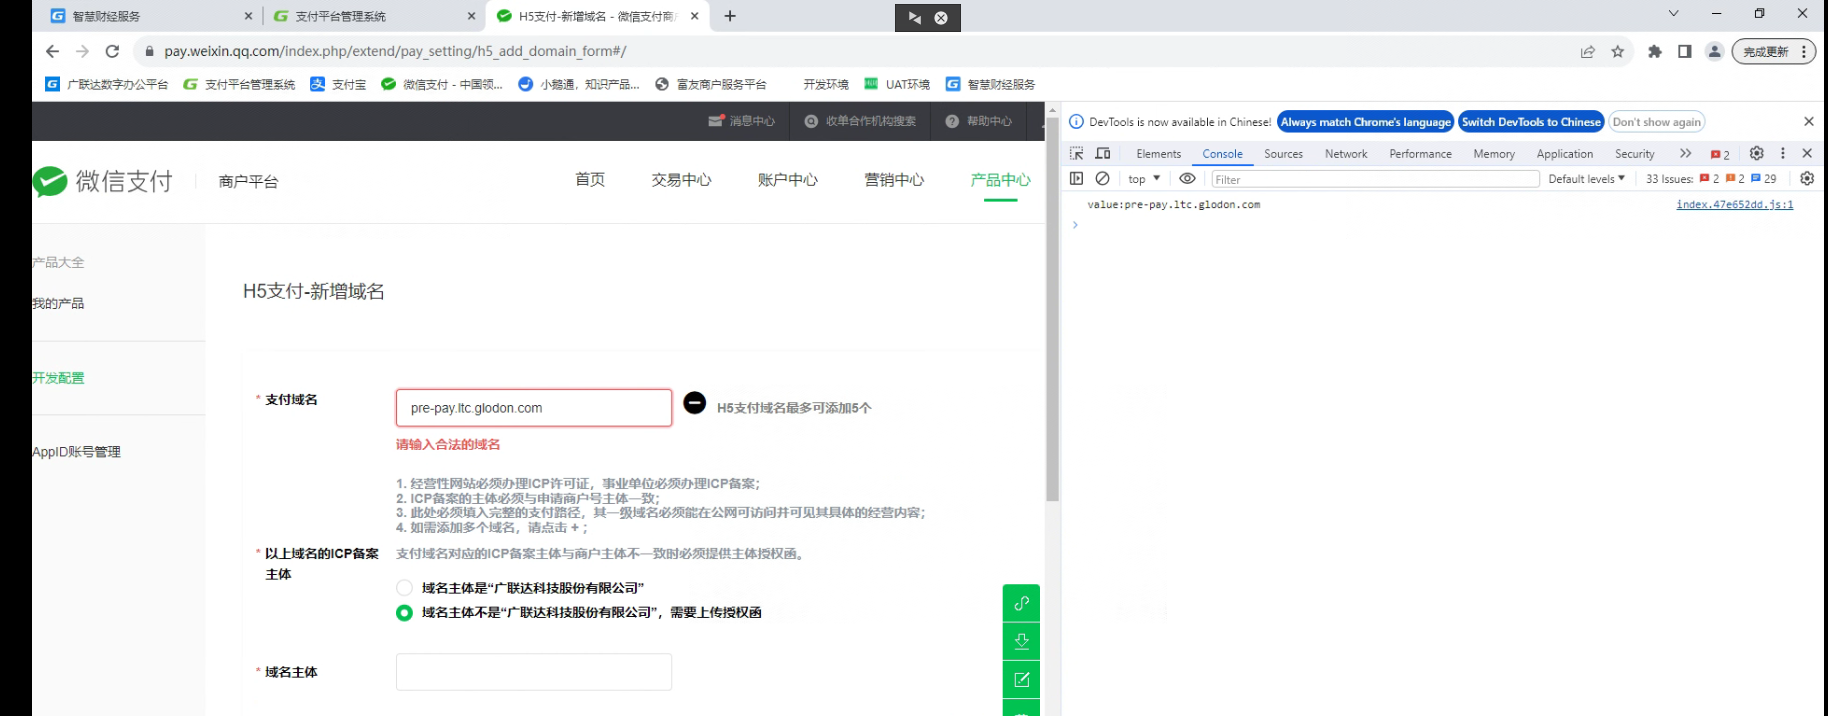
Task: Go back to the previous page
Action: coord(53,51)
